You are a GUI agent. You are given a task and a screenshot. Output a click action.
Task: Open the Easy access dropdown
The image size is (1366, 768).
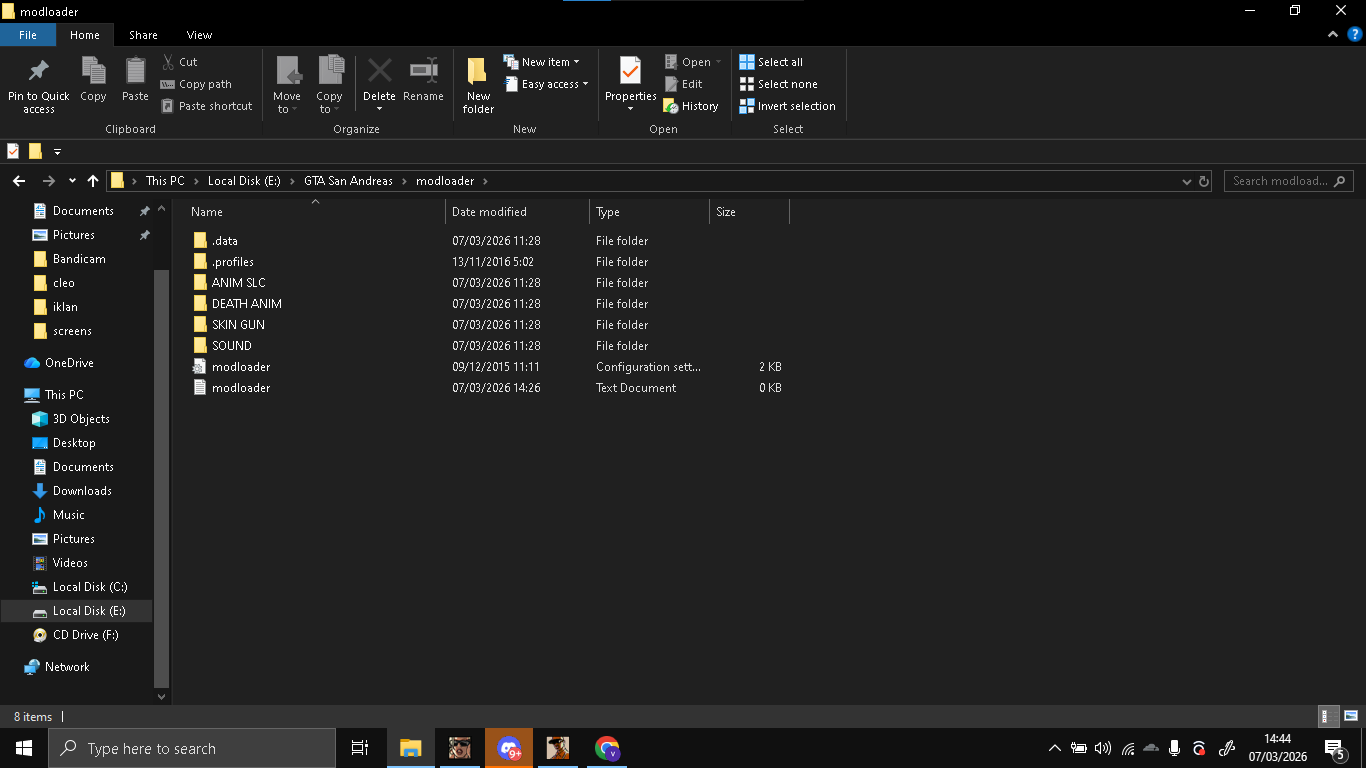tap(545, 84)
